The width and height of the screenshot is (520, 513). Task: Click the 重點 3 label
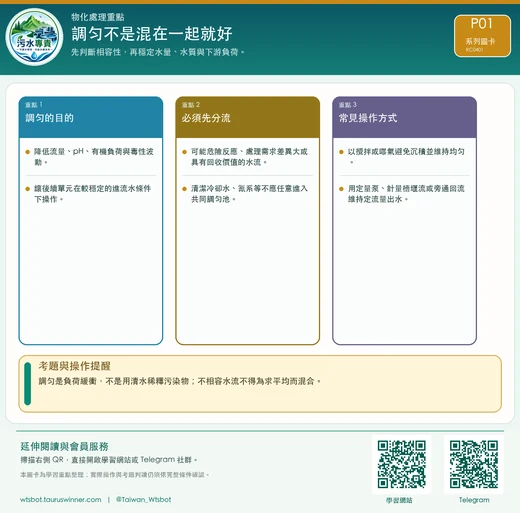pyautogui.click(x=348, y=105)
